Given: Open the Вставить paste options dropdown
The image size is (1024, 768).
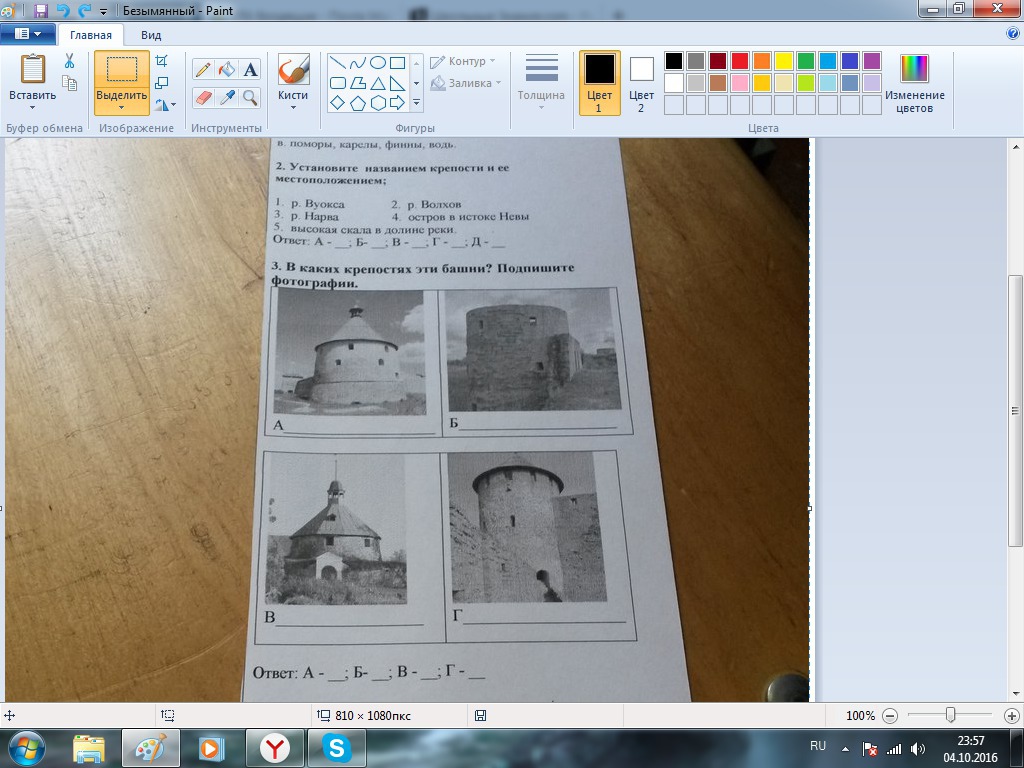Looking at the screenshot, I should tap(33, 107).
